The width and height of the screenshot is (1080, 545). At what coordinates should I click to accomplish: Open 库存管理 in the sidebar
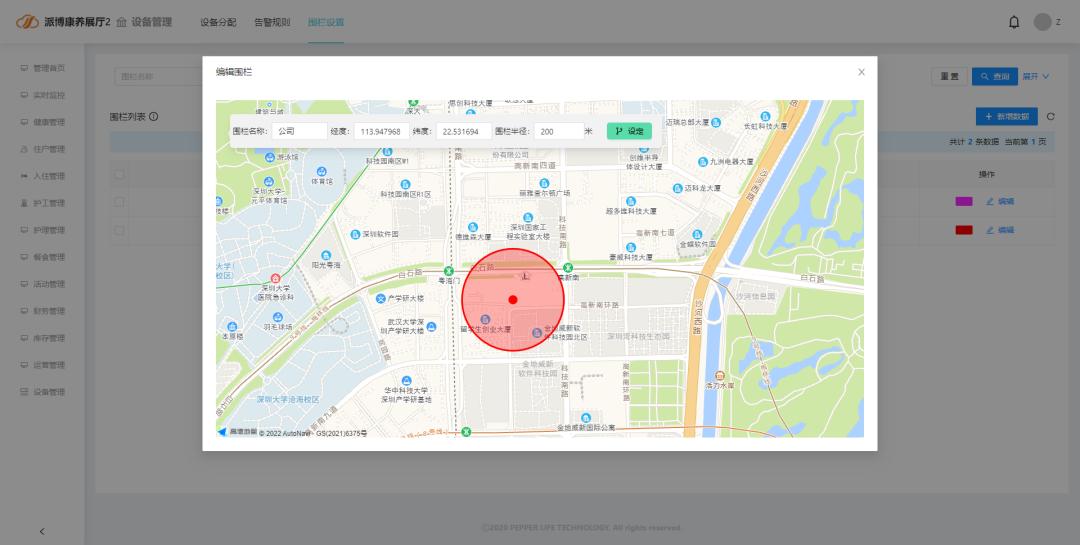(x=43, y=338)
